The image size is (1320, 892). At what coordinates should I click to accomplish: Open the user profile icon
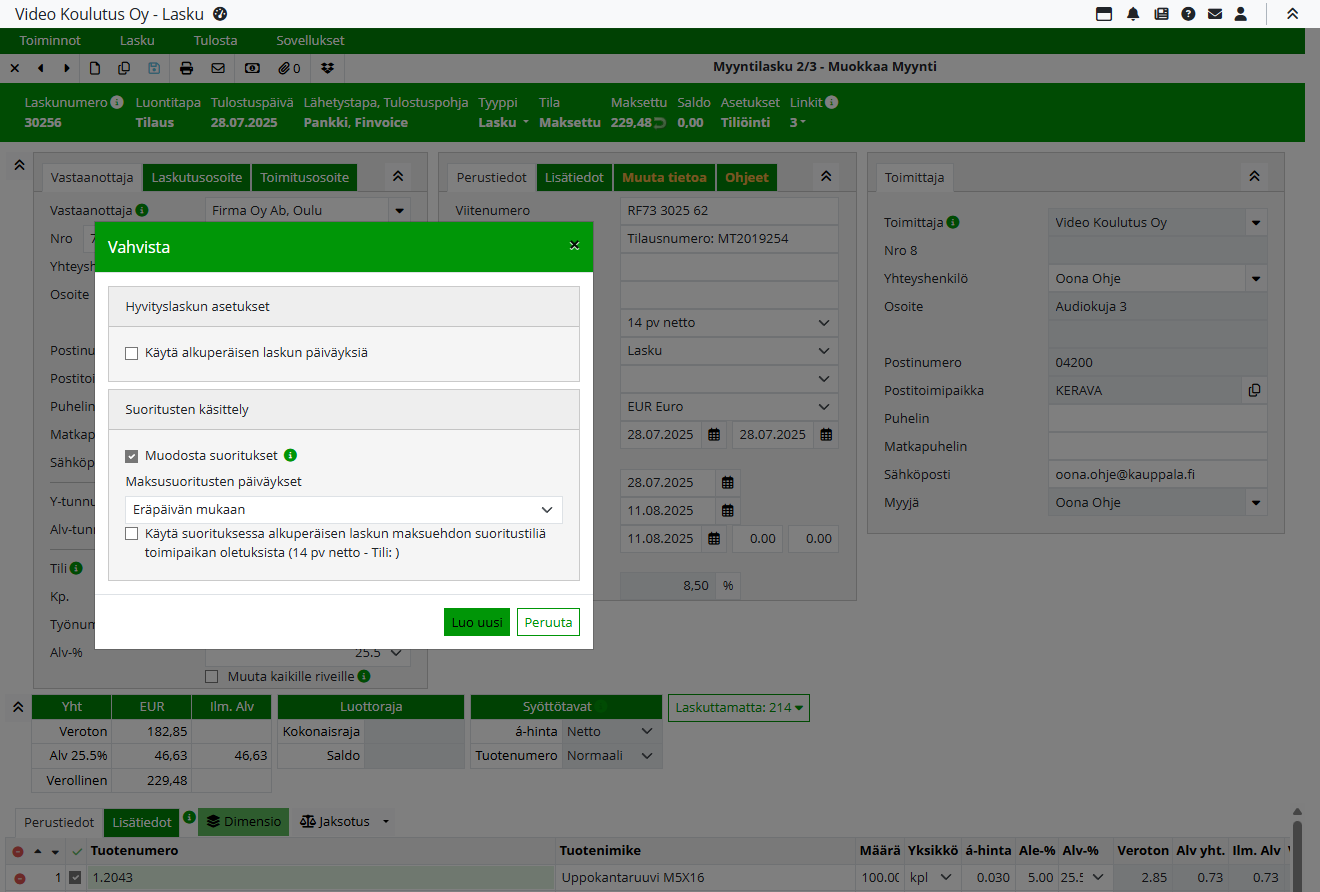pos(1241,14)
